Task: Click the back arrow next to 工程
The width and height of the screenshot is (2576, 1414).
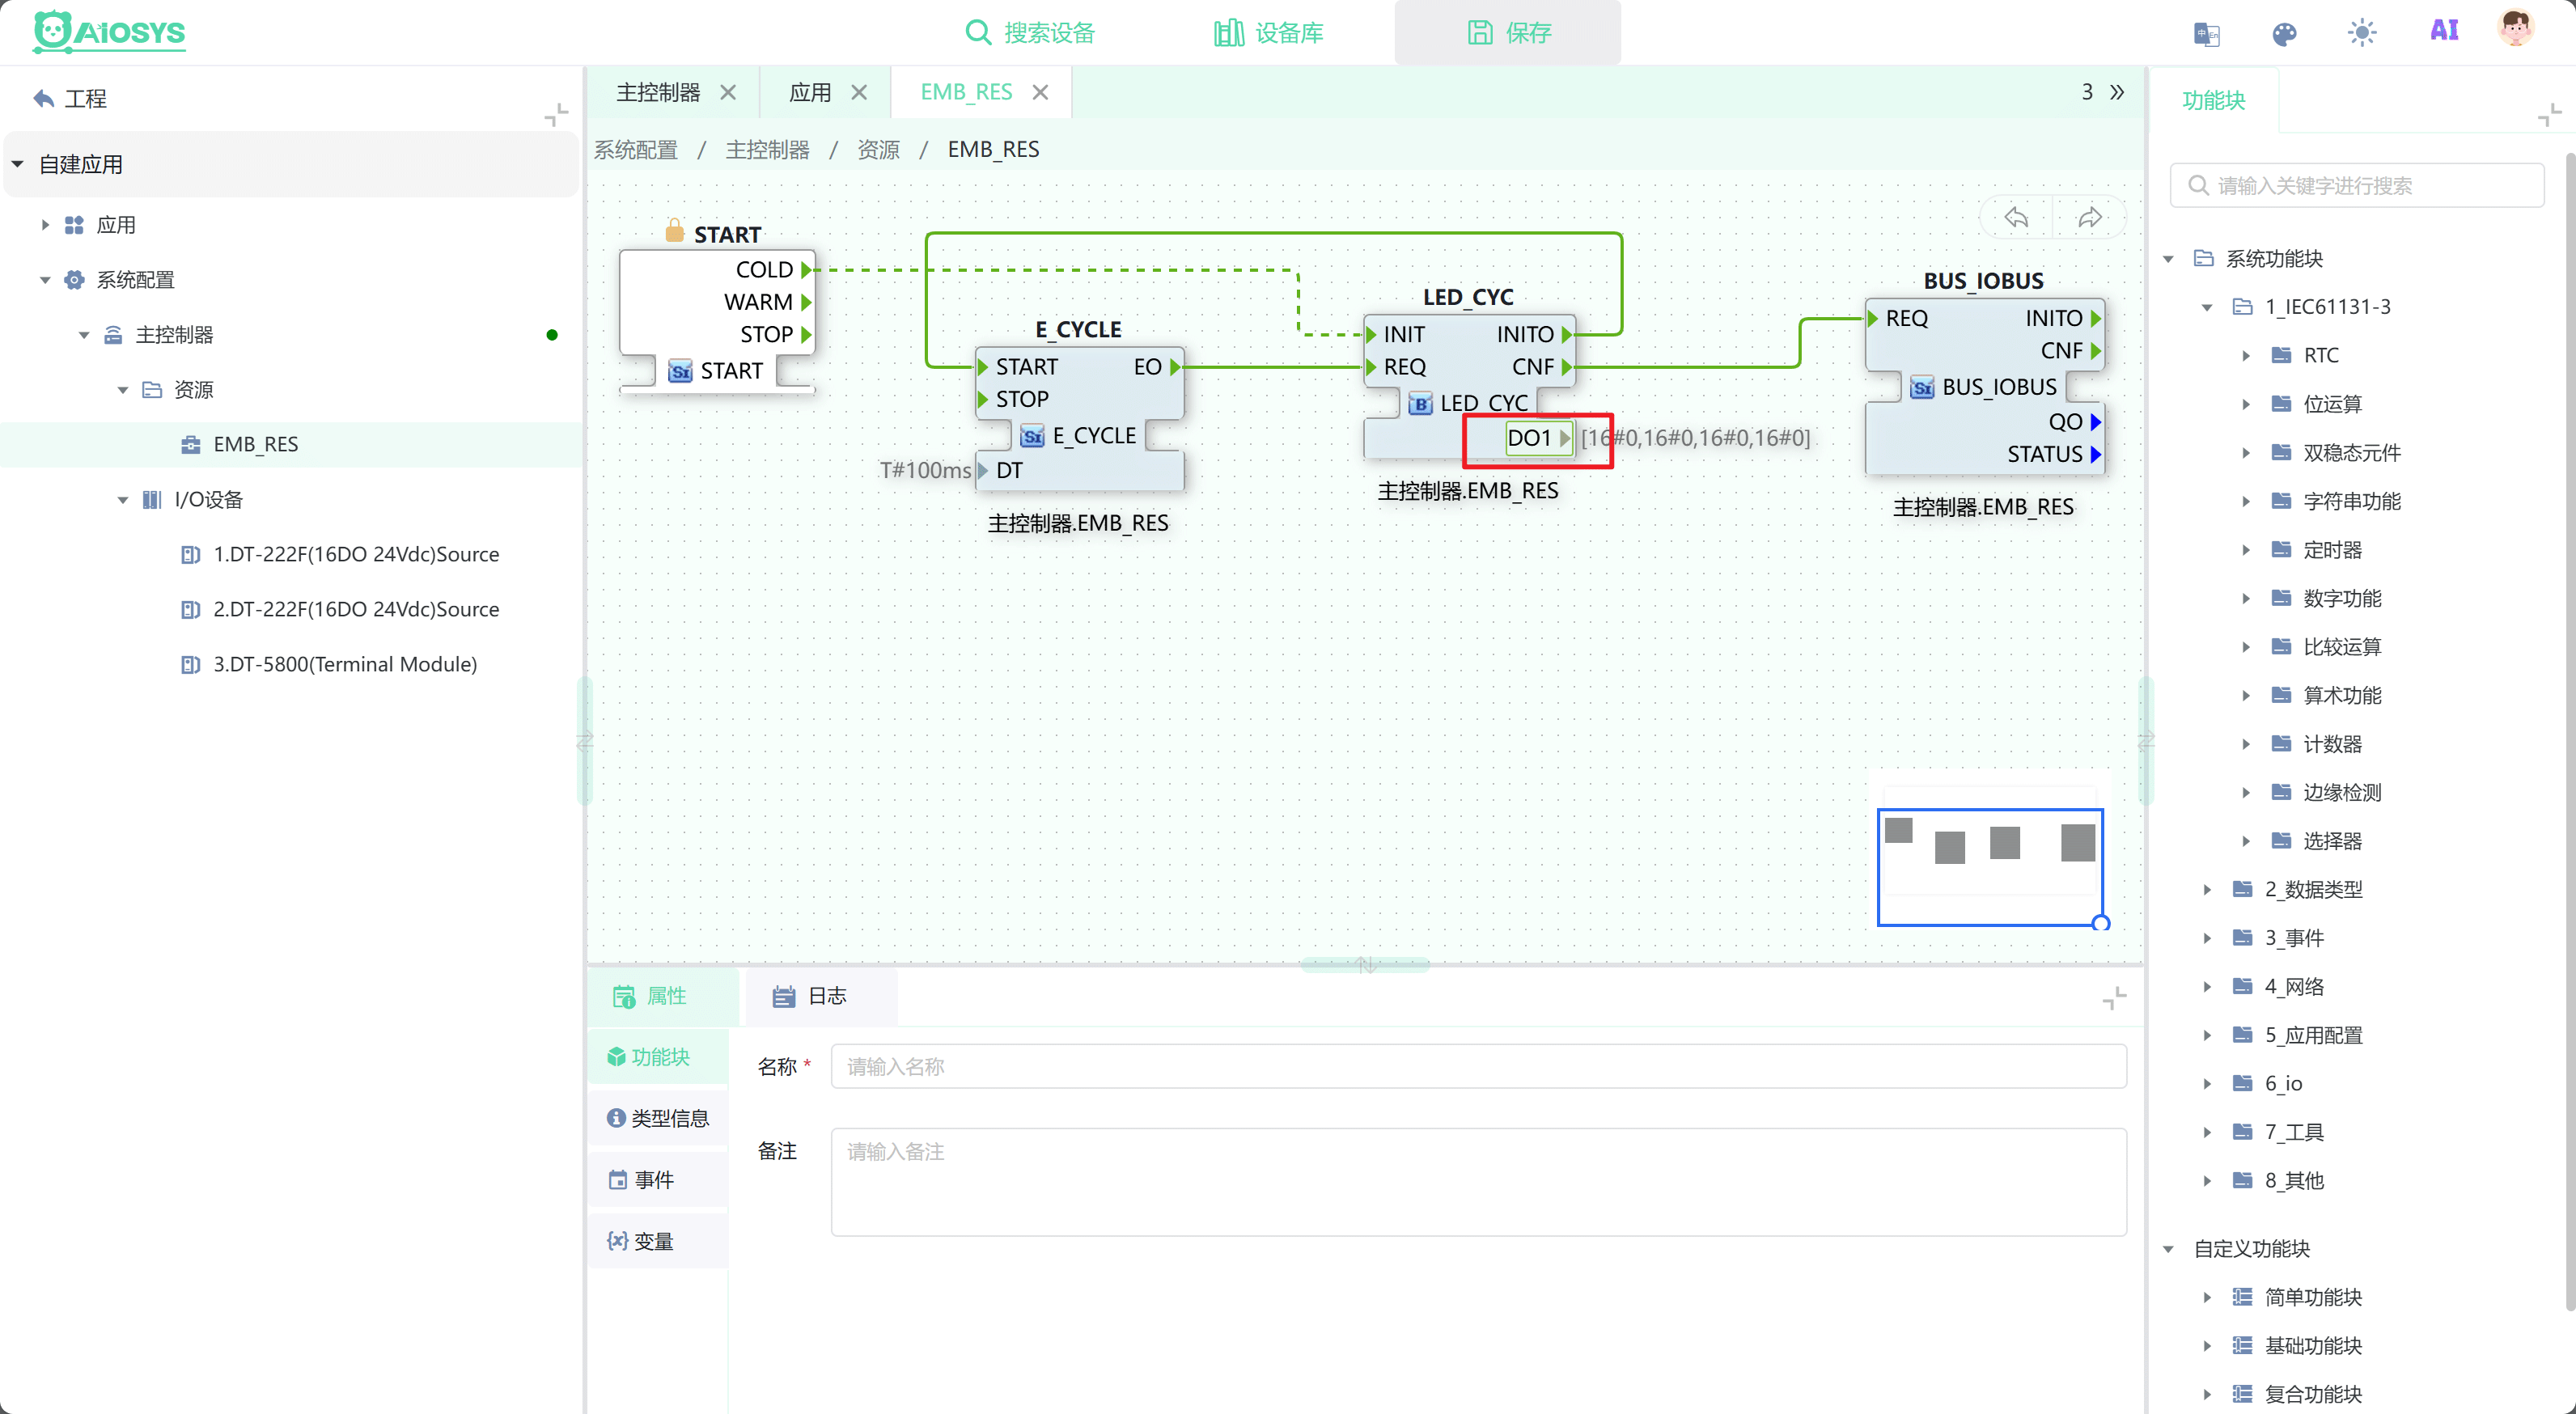Action: (x=43, y=98)
